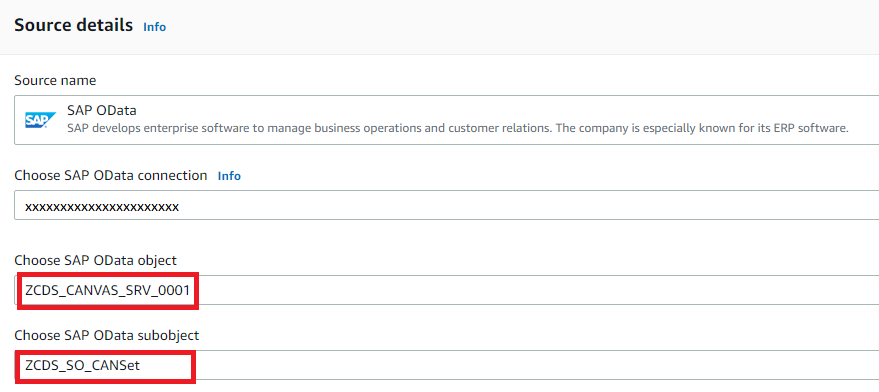Select the ZCDS_CANVAS_SRV_0001 object value
The height and width of the screenshot is (392, 879).
click(x=108, y=290)
